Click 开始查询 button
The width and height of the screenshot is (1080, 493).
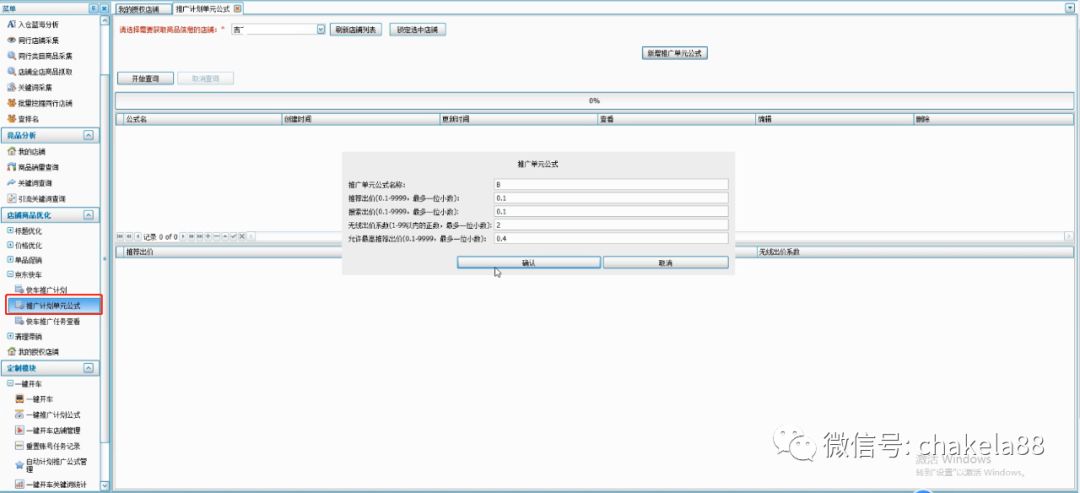pos(145,79)
